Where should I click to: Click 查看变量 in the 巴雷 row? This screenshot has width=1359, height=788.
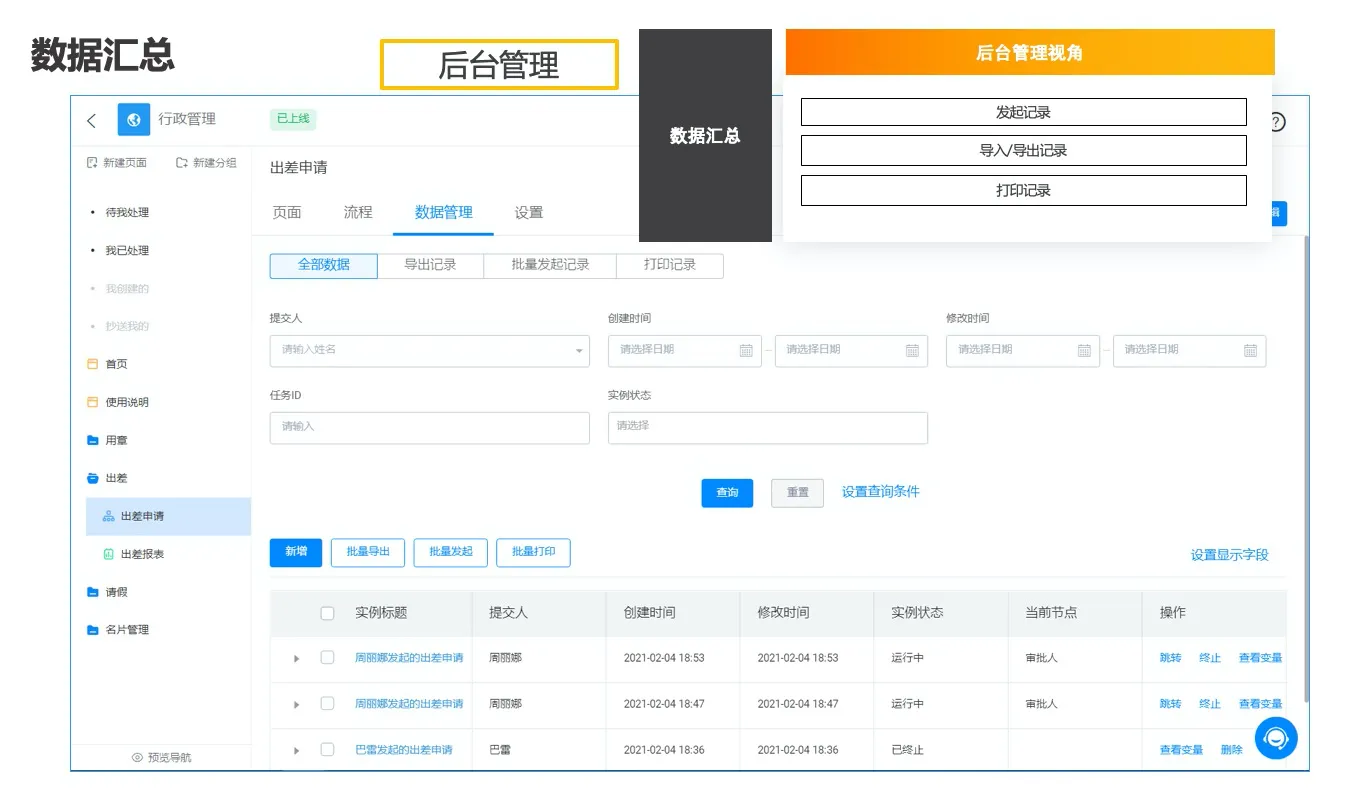(x=1181, y=750)
